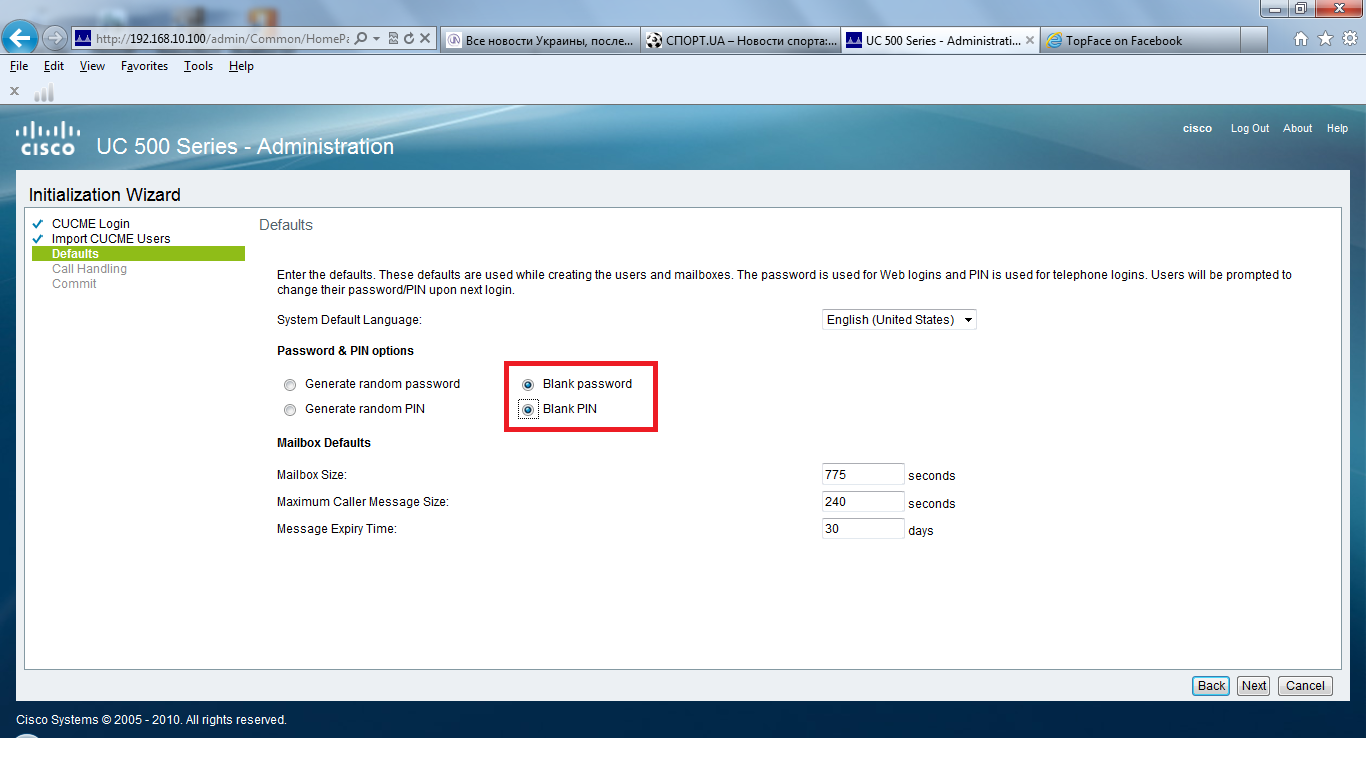Image resolution: width=1366 pixels, height=768 pixels.
Task: Click the Cisco logo in the page header
Action: (x=47, y=137)
